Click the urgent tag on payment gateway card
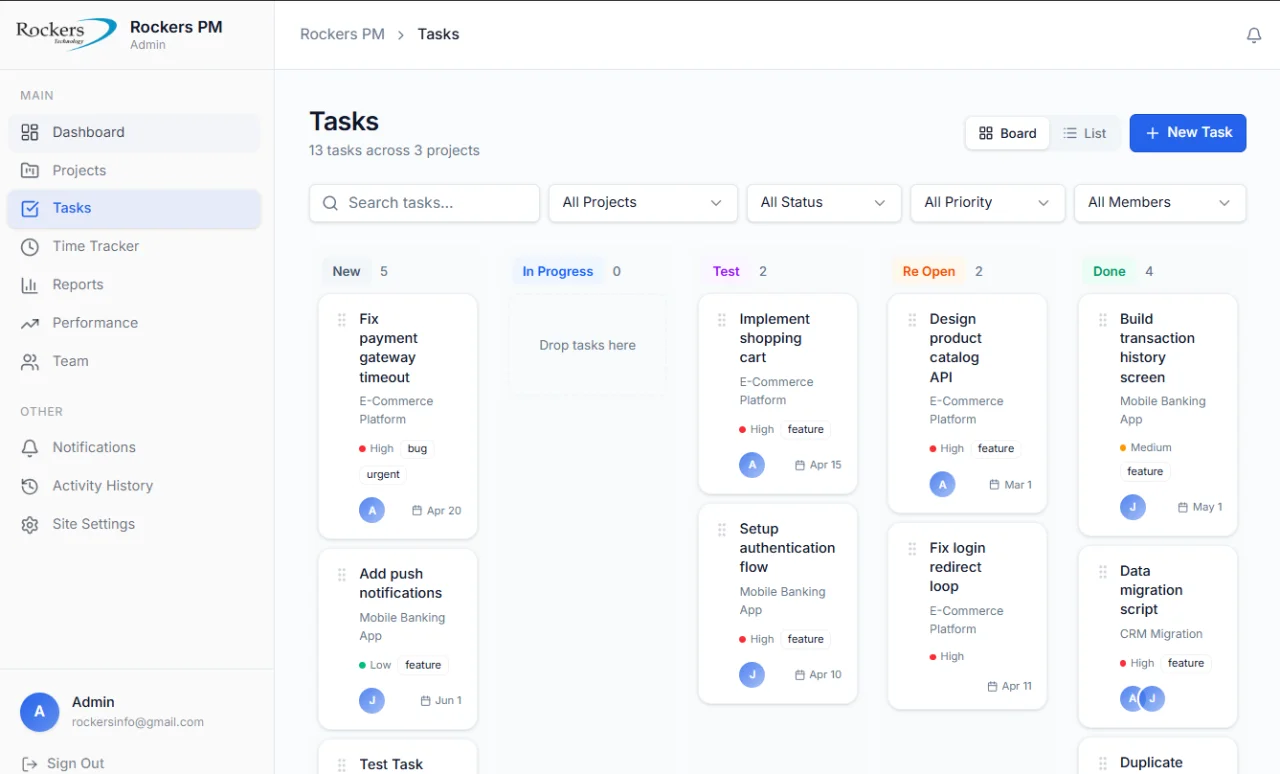 383,475
